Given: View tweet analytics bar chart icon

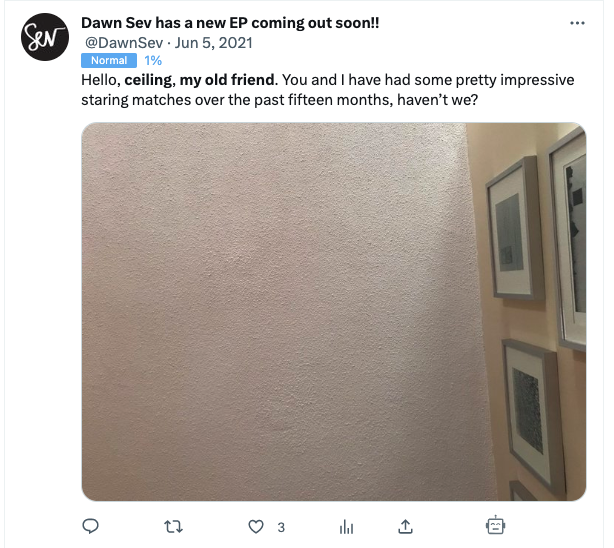Looking at the screenshot, I should coord(346,526).
